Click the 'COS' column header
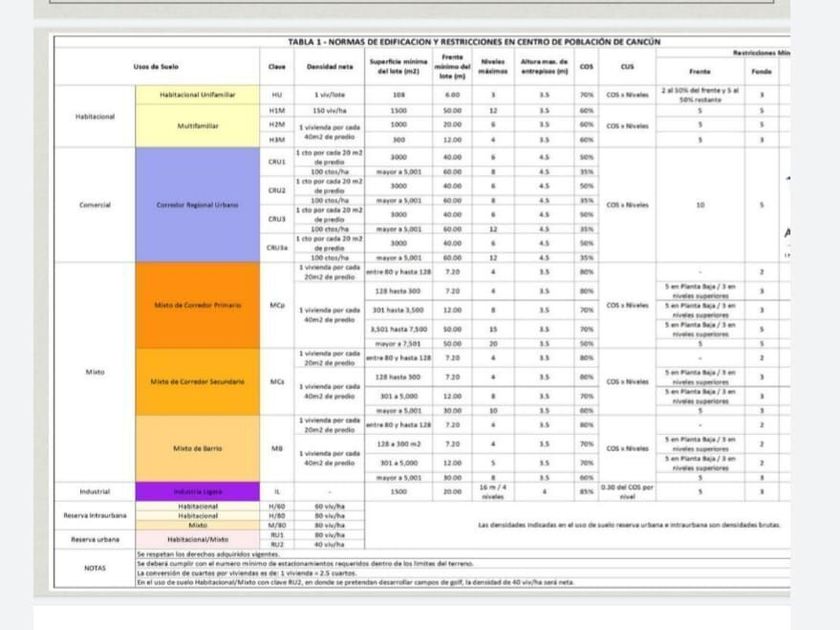Viewport: 840px width, 630px height. 587,66
